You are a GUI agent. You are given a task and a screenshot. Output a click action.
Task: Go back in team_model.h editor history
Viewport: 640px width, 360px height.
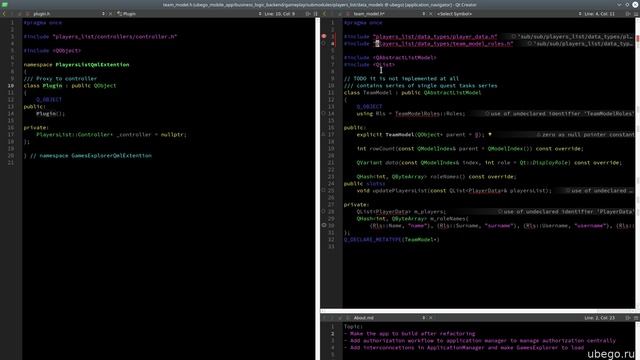(x=324, y=14)
